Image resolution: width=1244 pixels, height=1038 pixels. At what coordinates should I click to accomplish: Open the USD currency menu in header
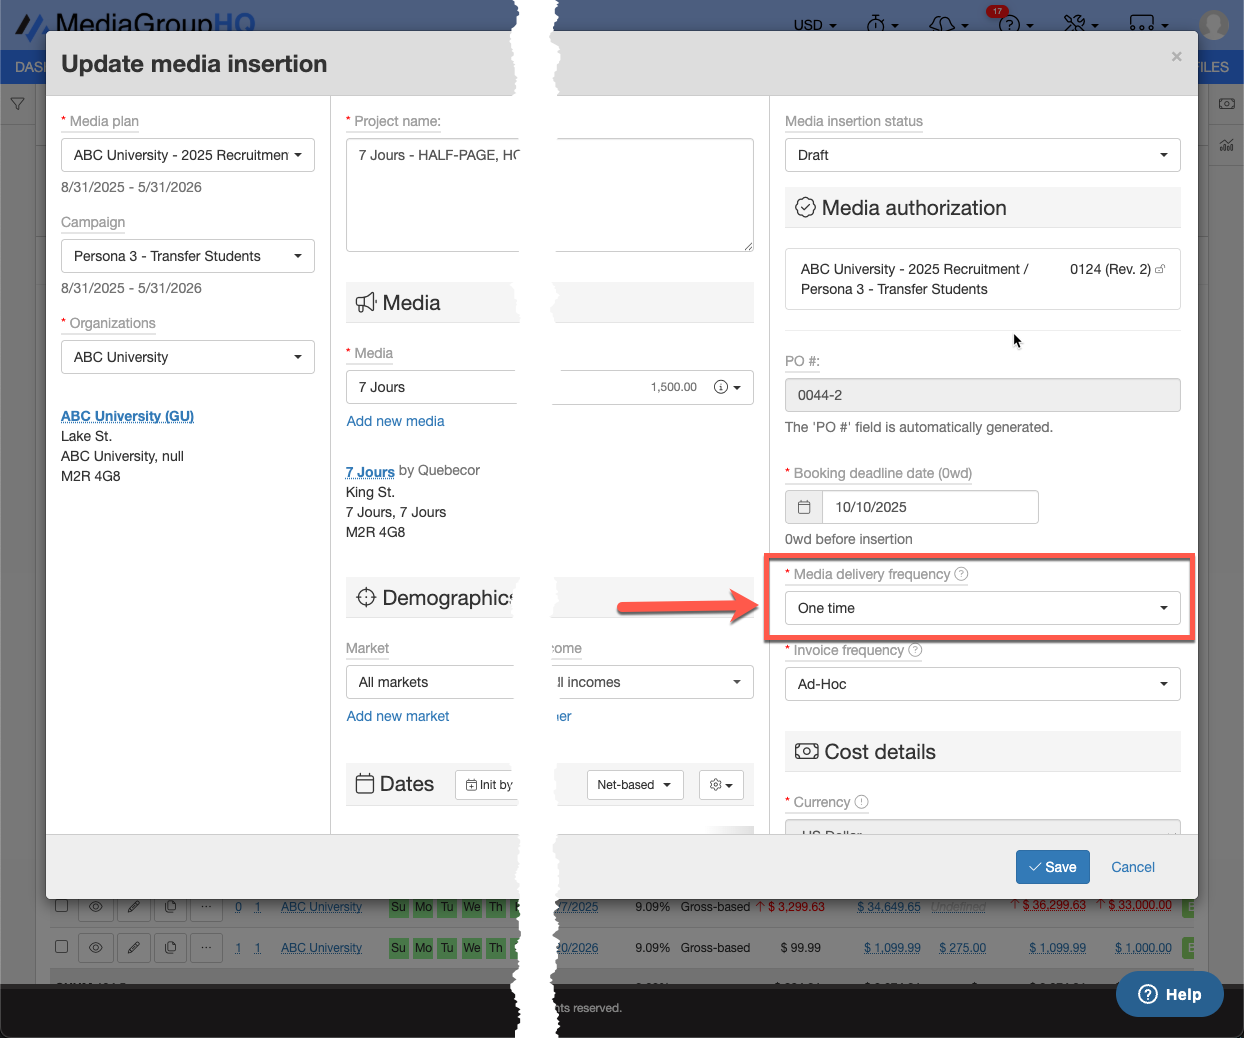814,25
